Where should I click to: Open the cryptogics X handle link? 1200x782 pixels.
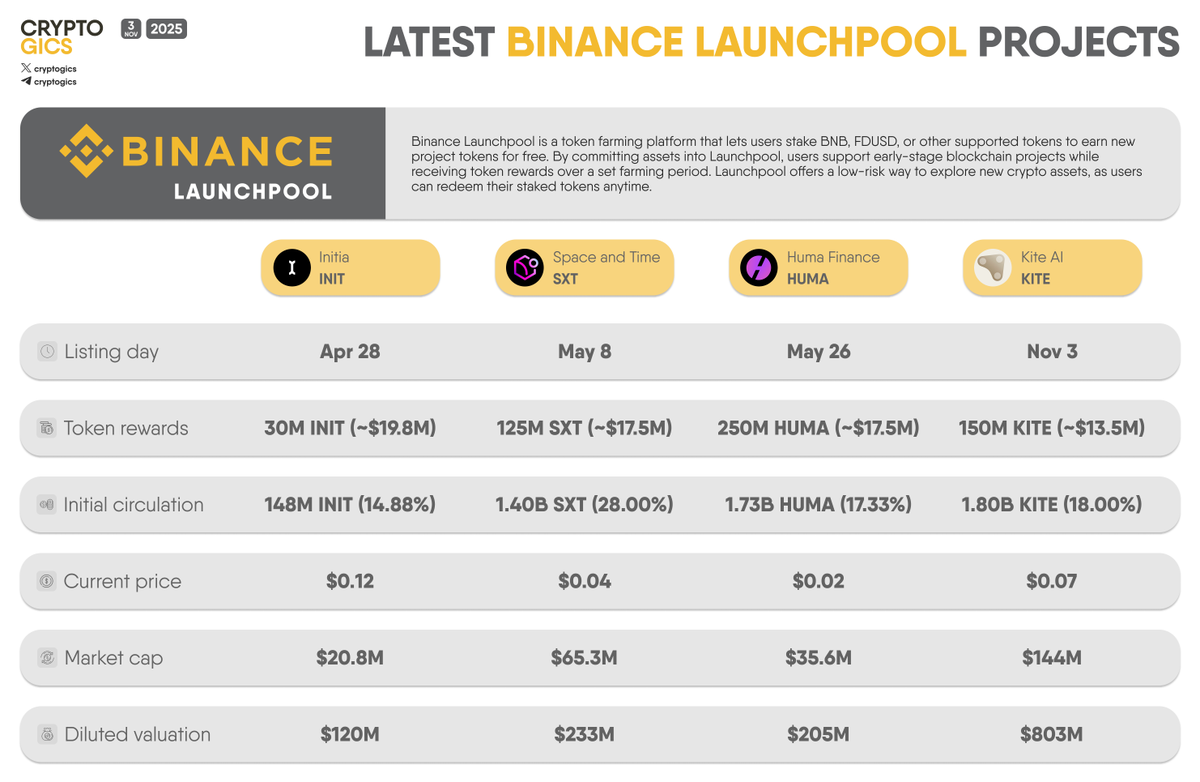coord(55,69)
